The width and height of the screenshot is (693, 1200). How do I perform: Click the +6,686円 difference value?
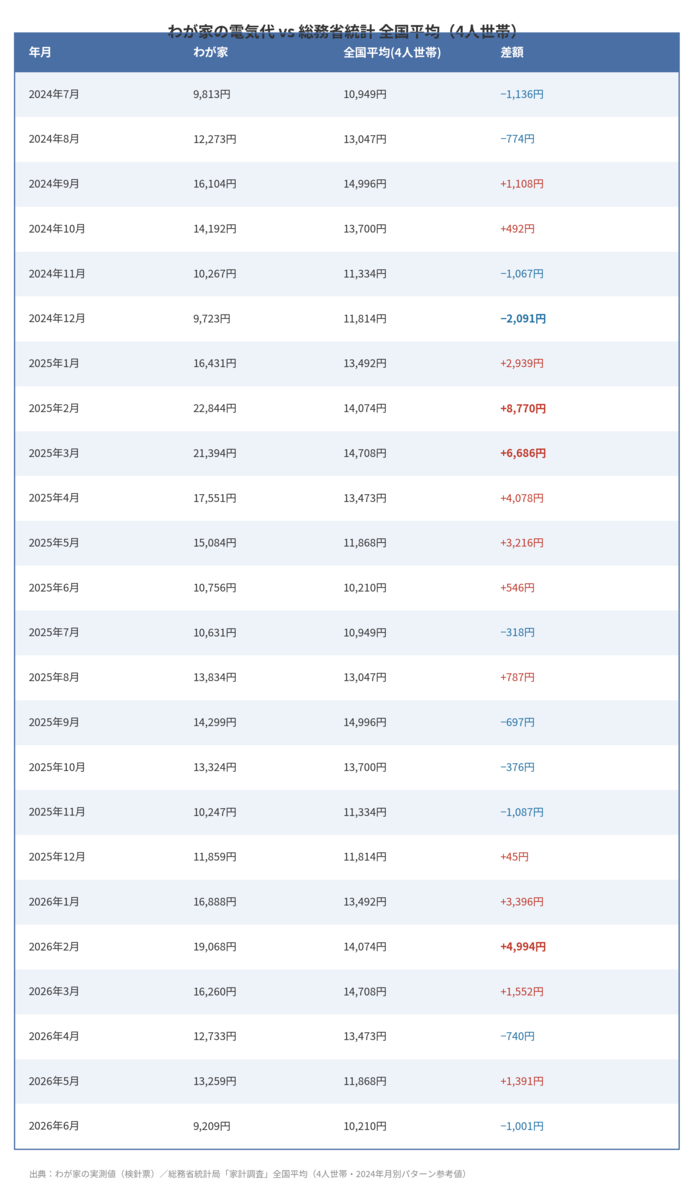pos(523,453)
